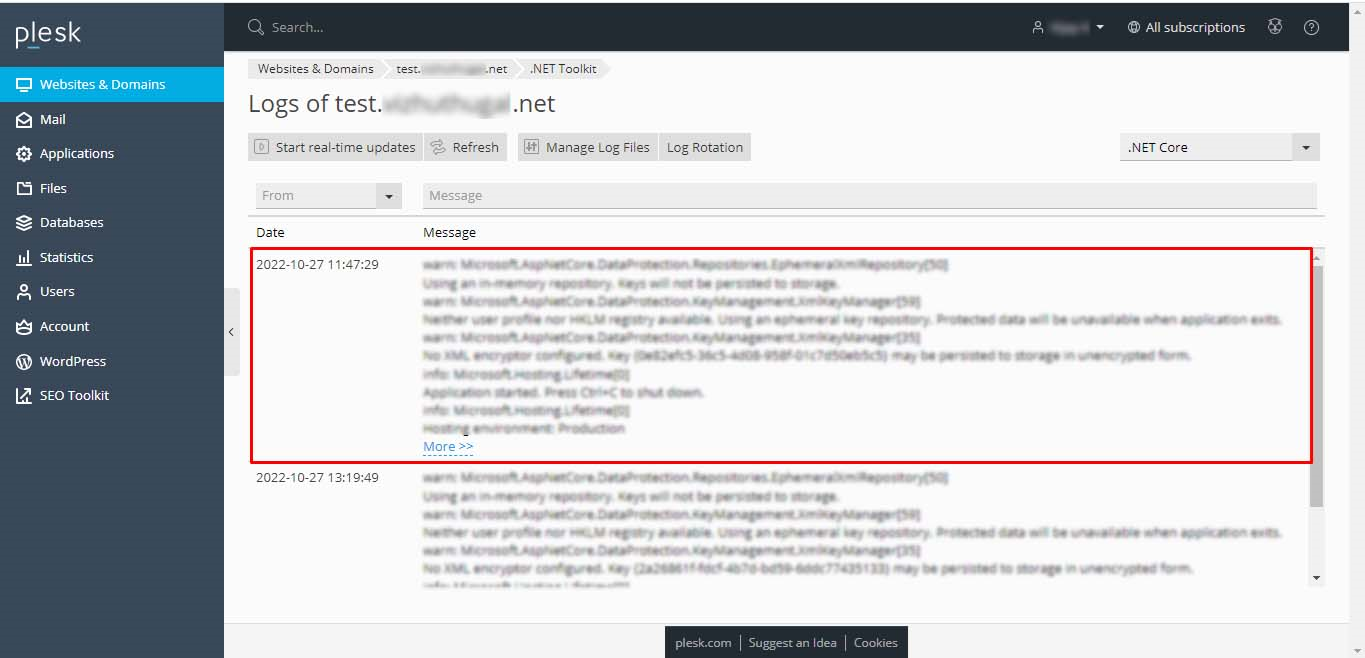The width and height of the screenshot is (1365, 658).
Task: Open the help question mark icon
Action: point(1312,27)
